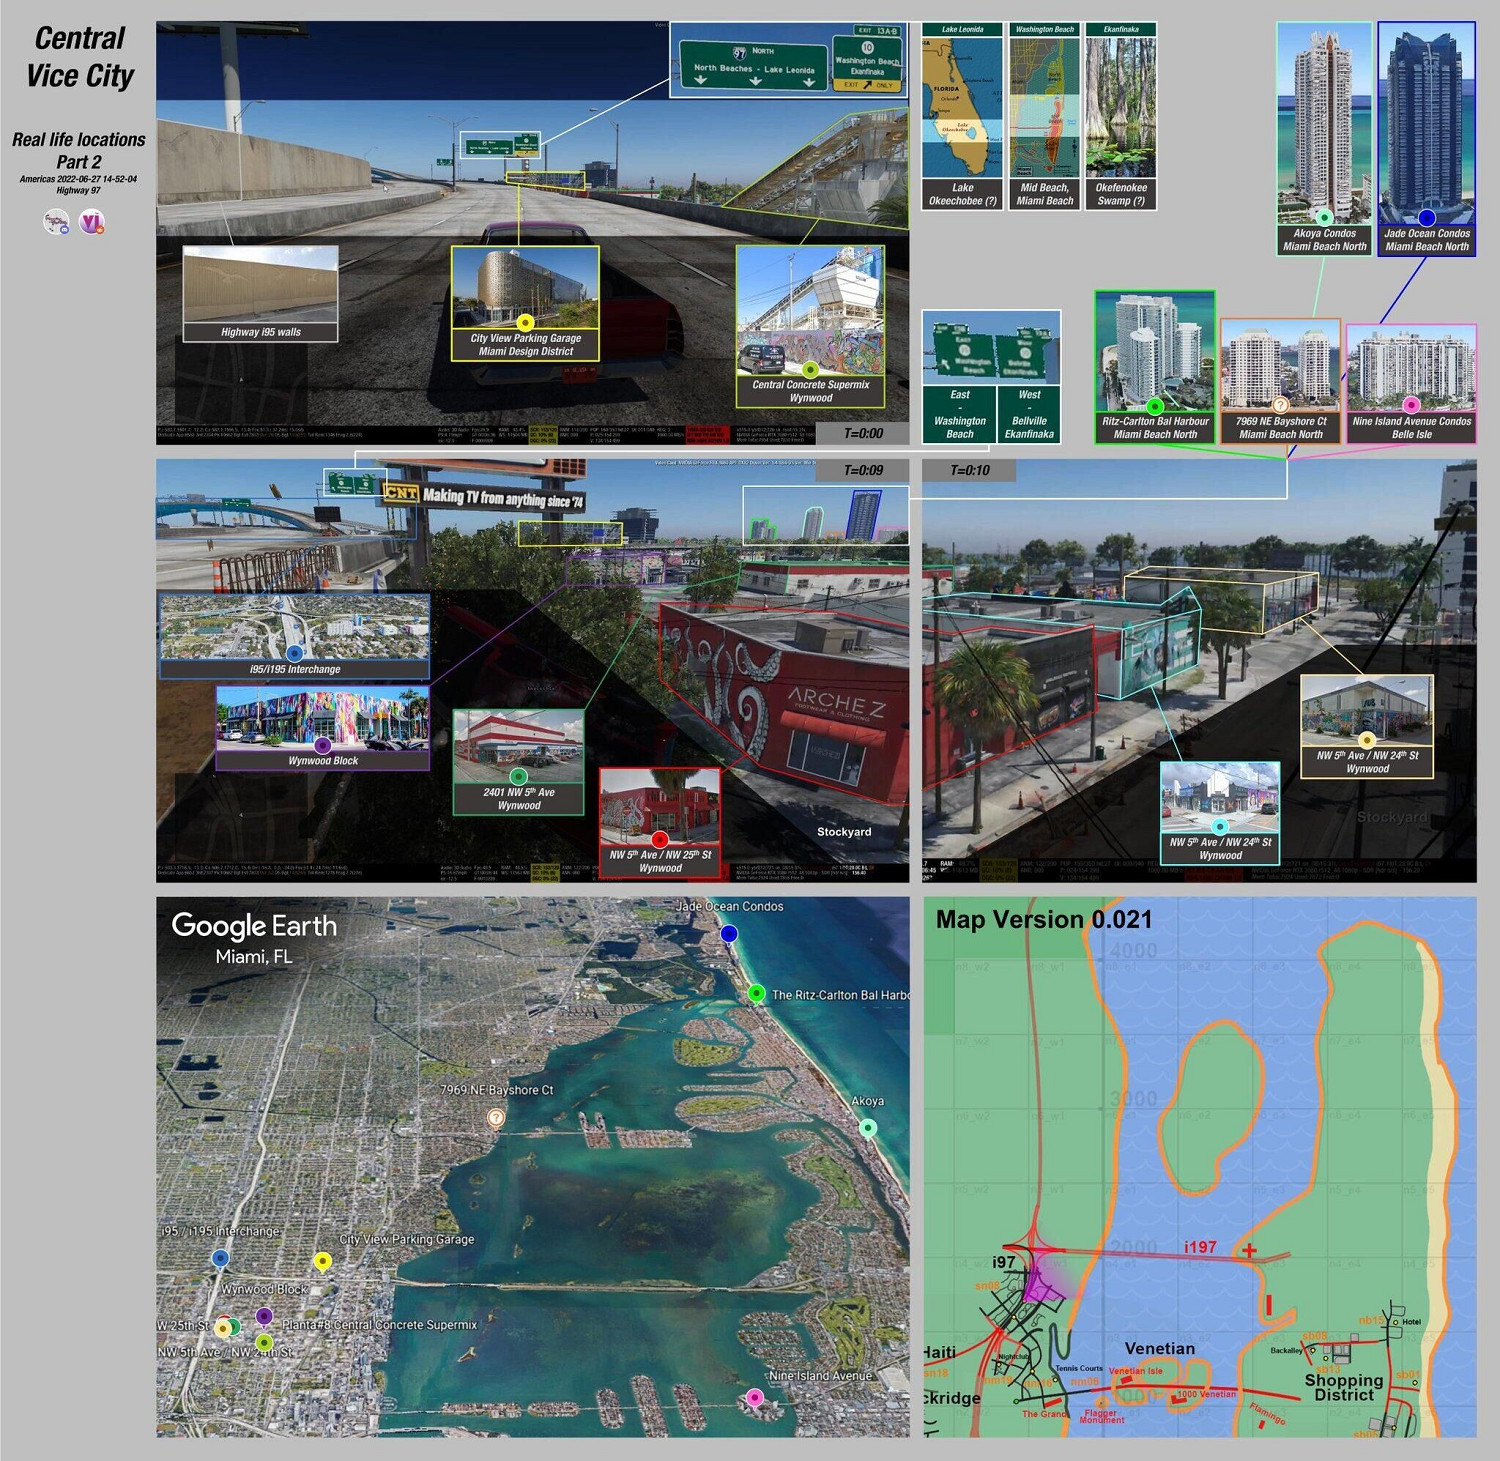Open the 2401 NW 5th Ave Wynwood photo
1500x1461 pixels.
point(518,748)
